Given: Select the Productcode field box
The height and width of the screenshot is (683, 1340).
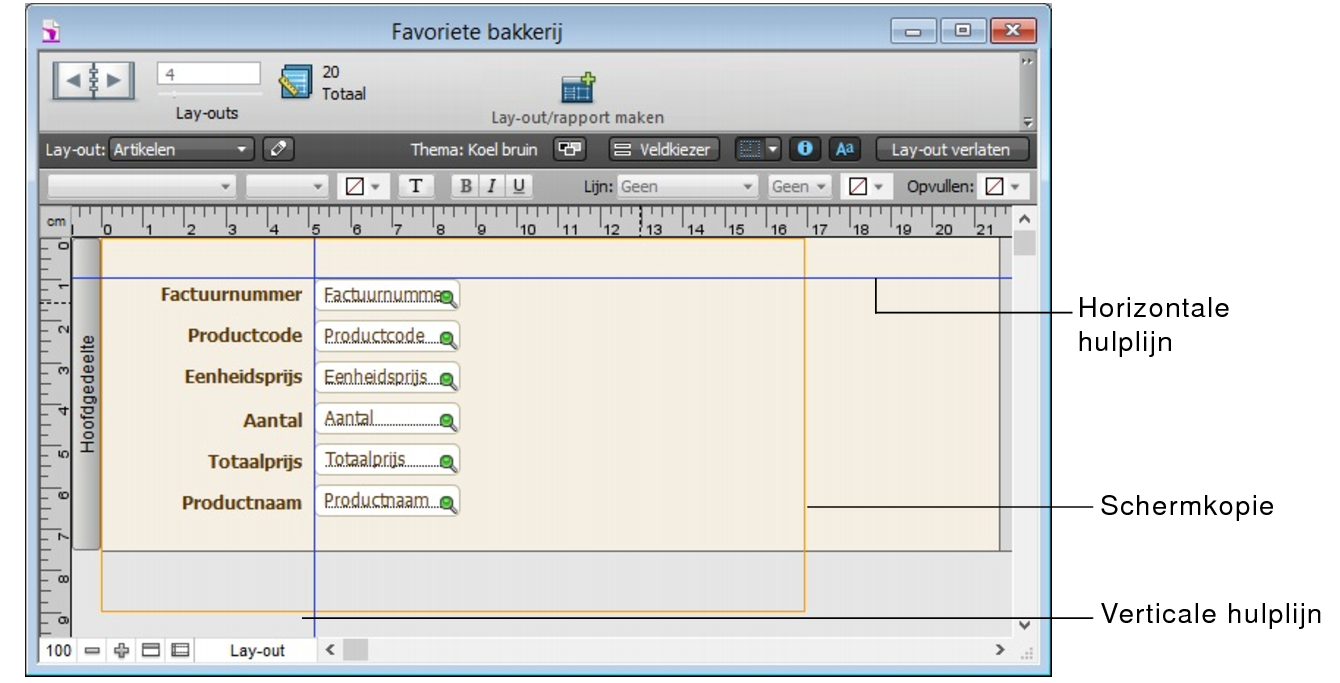Looking at the screenshot, I should click(x=387, y=336).
